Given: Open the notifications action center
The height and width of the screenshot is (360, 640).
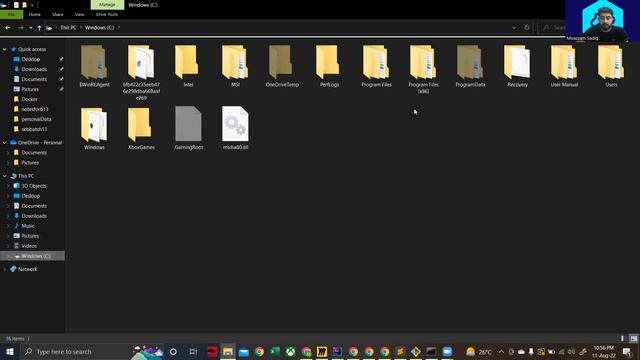Looking at the screenshot, I should (x=627, y=351).
